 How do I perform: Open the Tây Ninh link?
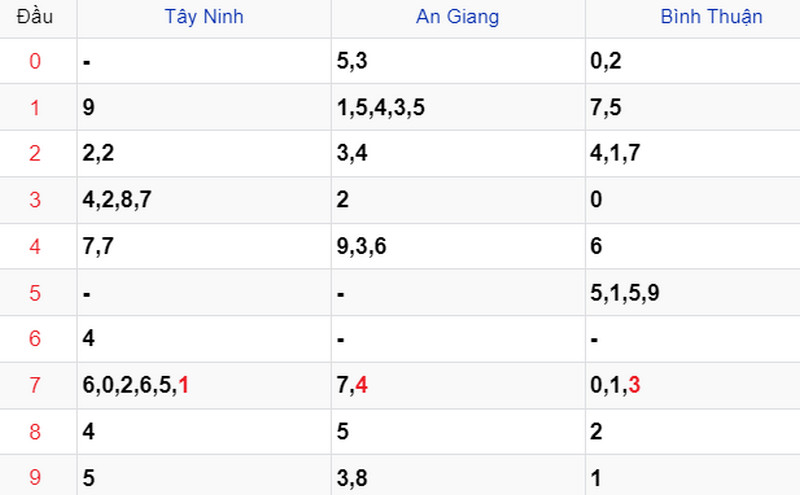tap(204, 17)
